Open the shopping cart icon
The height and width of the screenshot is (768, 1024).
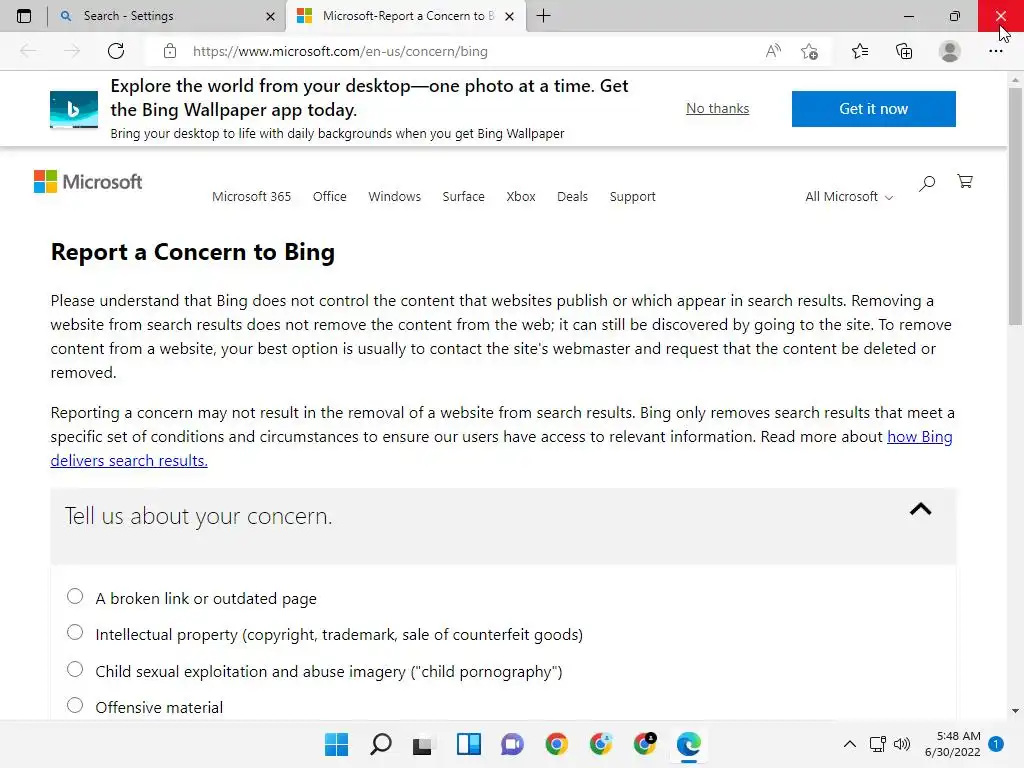coord(965,182)
